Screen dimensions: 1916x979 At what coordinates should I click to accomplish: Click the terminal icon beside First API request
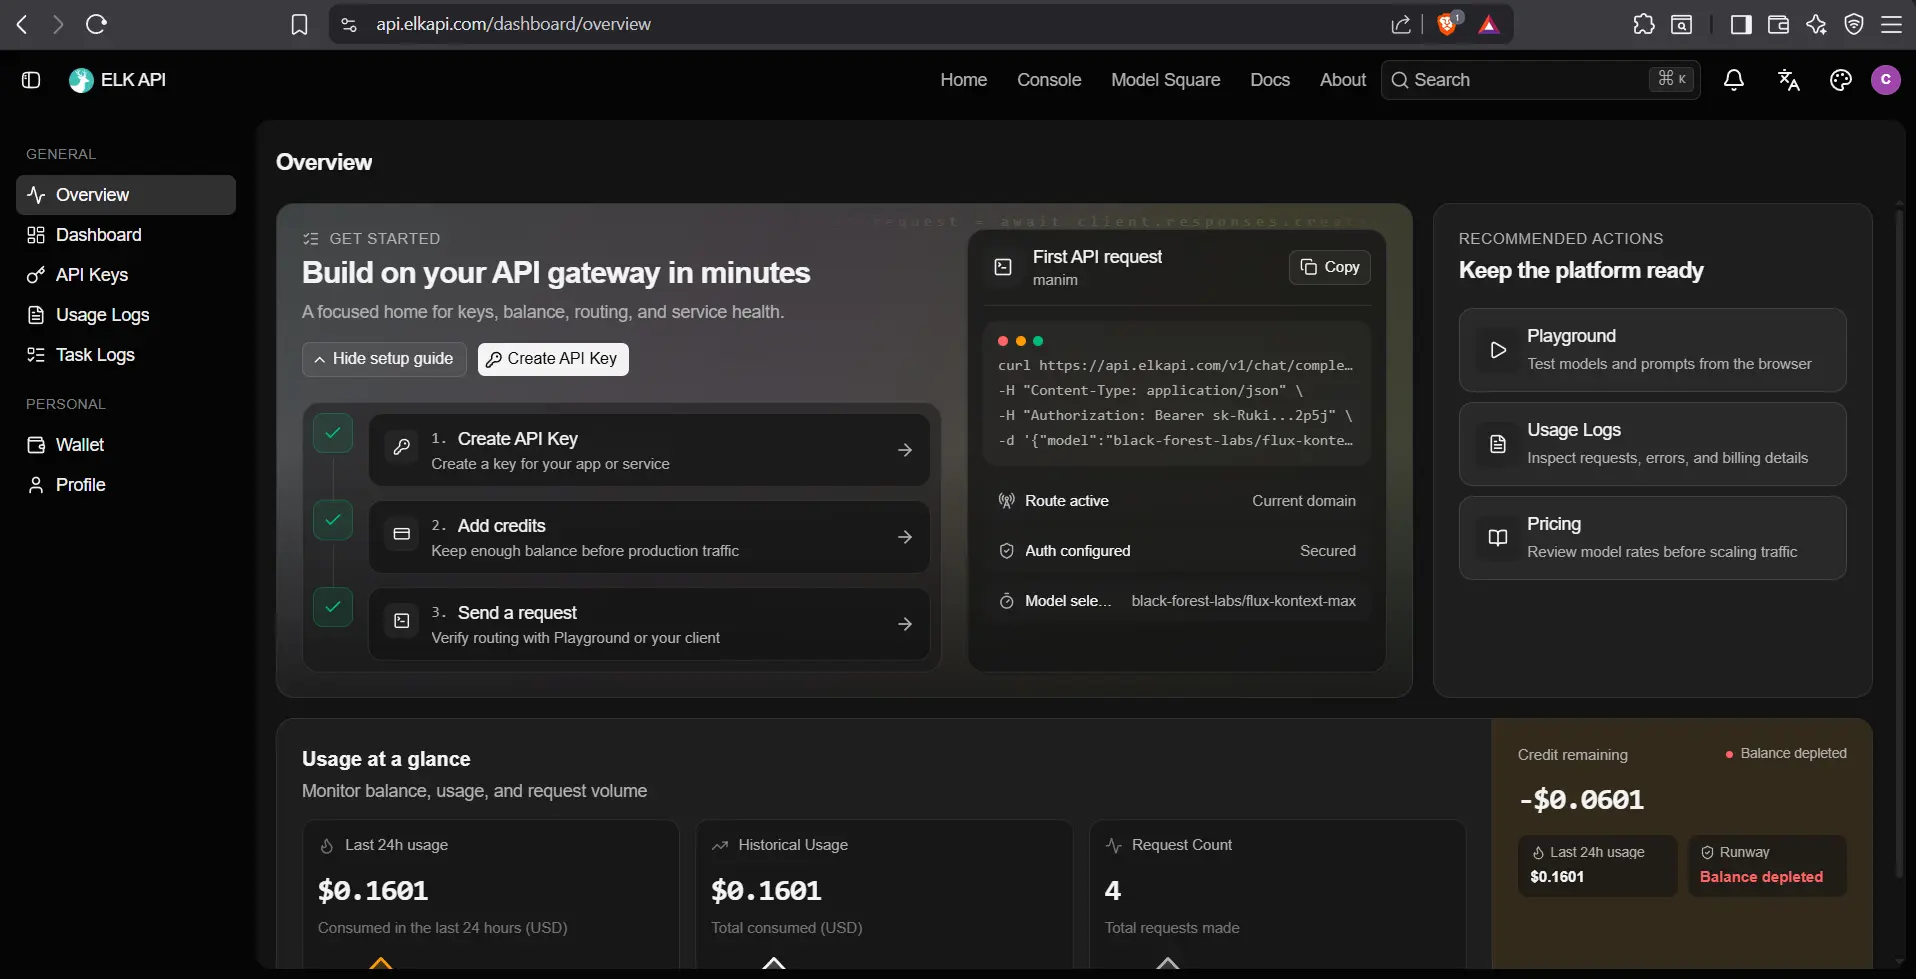pos(1003,267)
